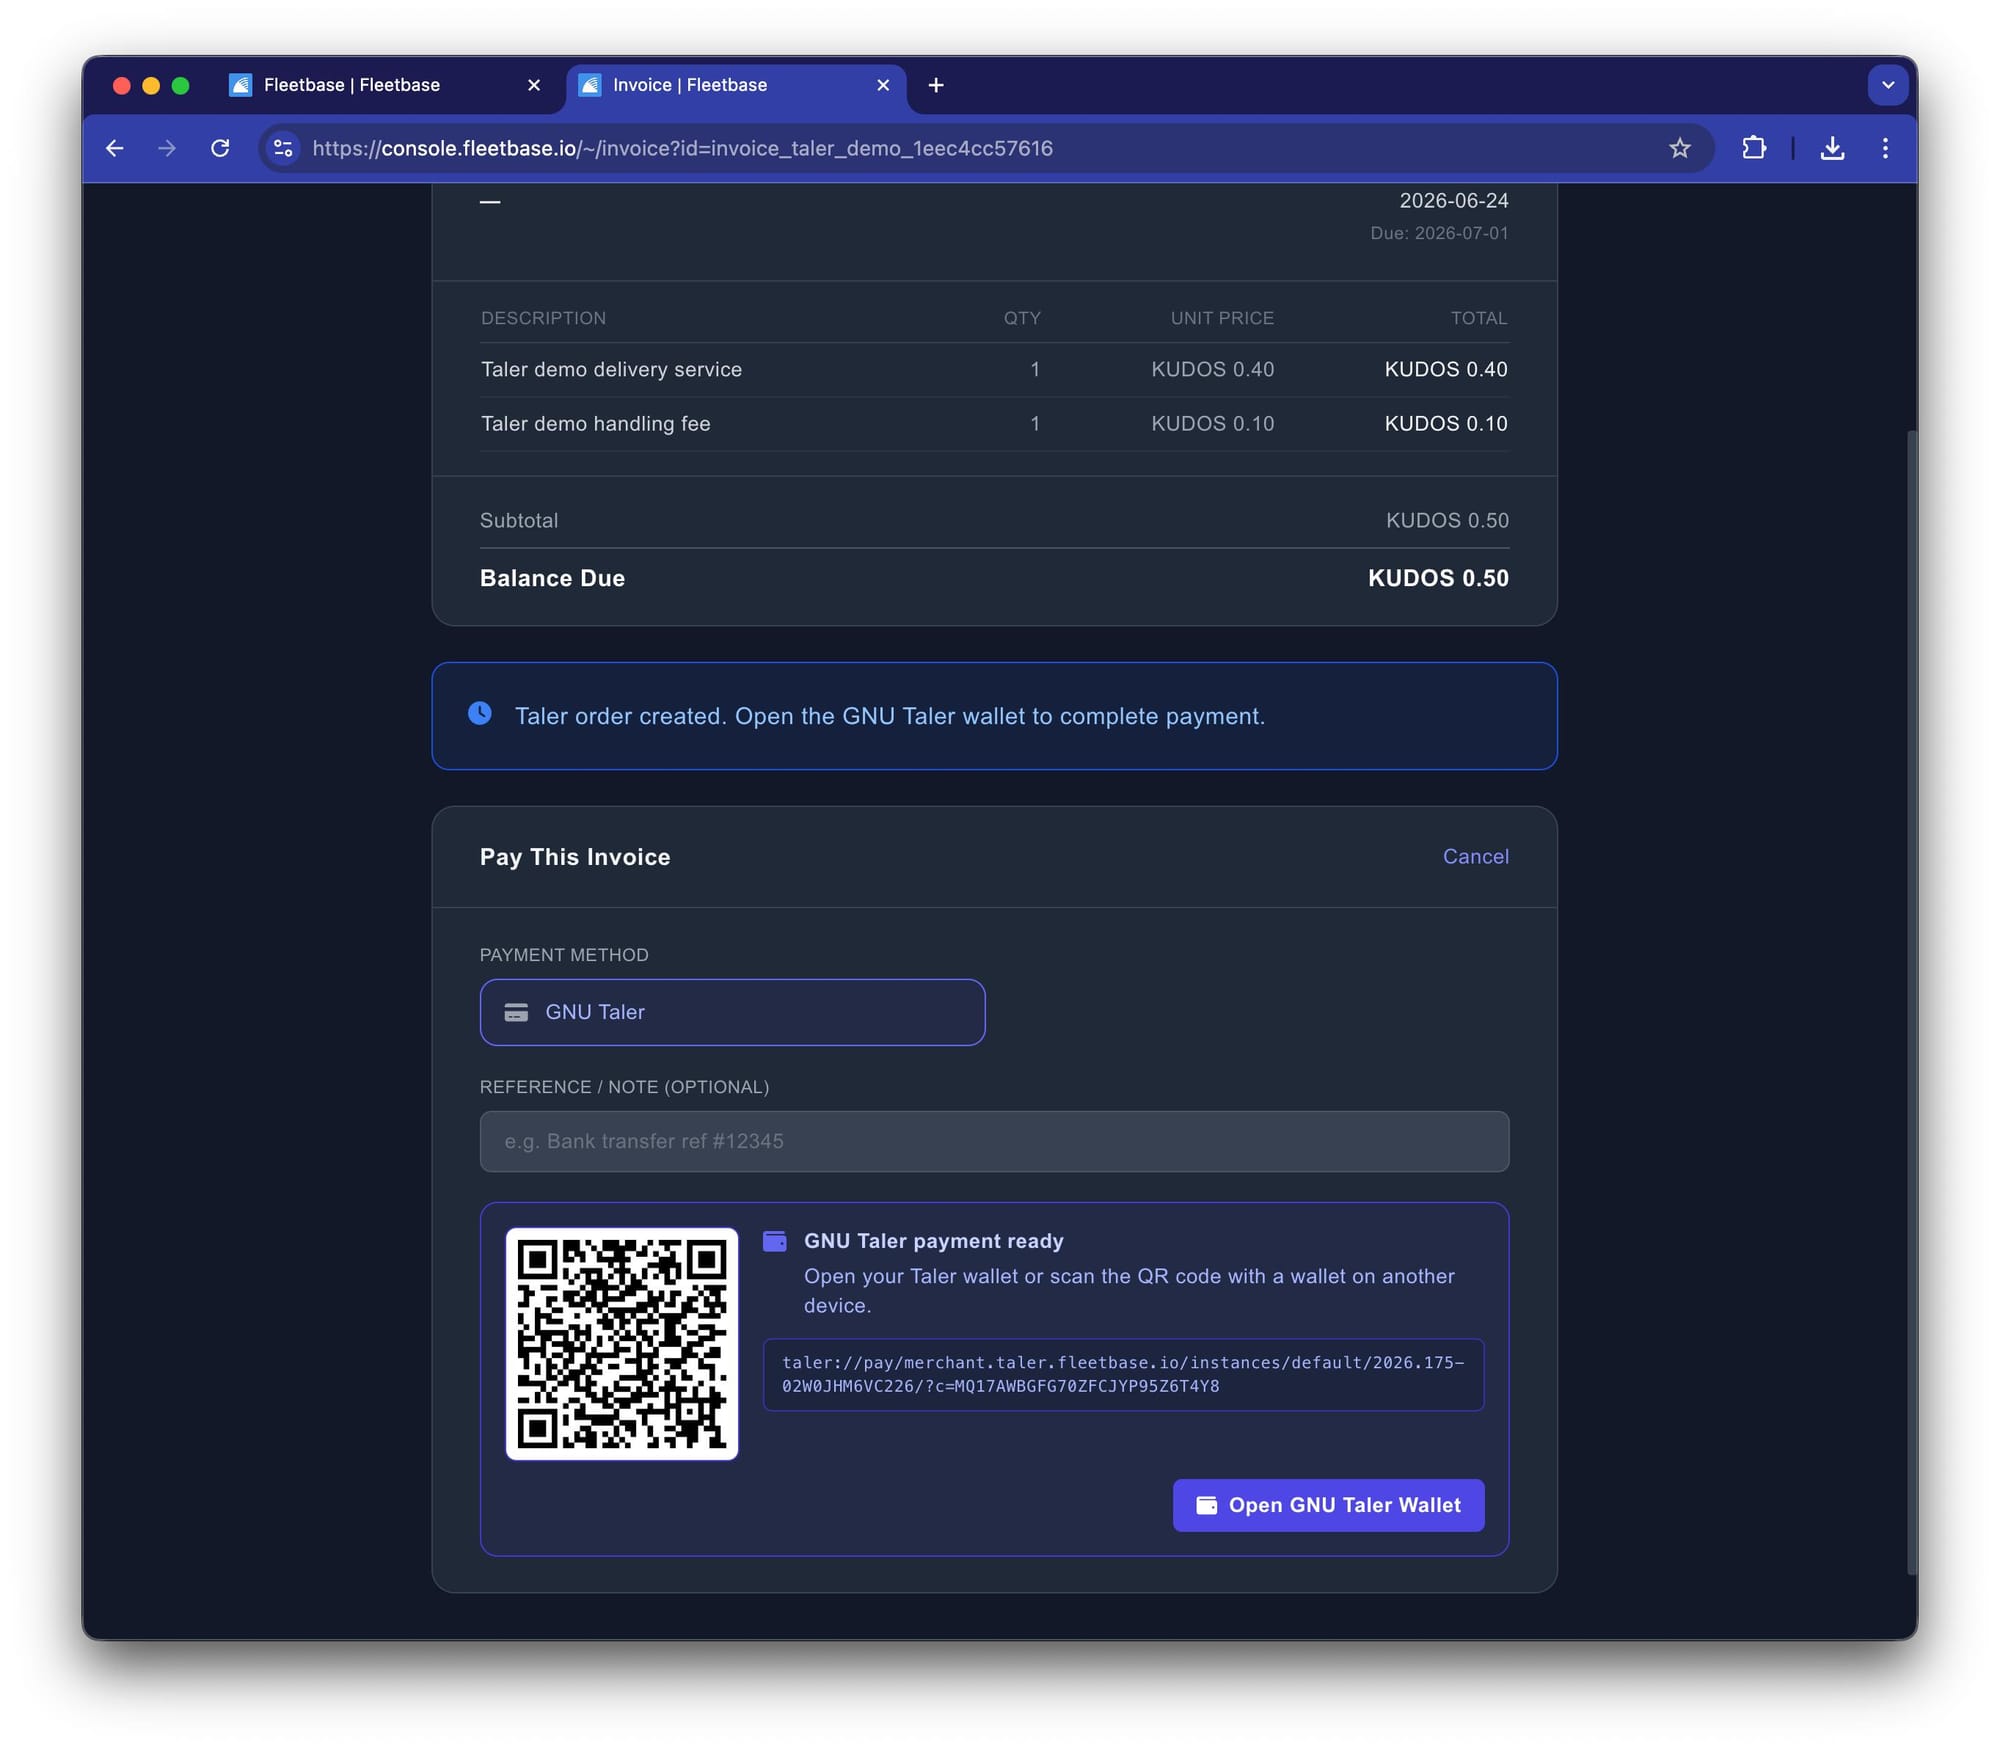Open GNU Taler Wallet button
This screenshot has height=1749, width=2000.
tap(1328, 1505)
